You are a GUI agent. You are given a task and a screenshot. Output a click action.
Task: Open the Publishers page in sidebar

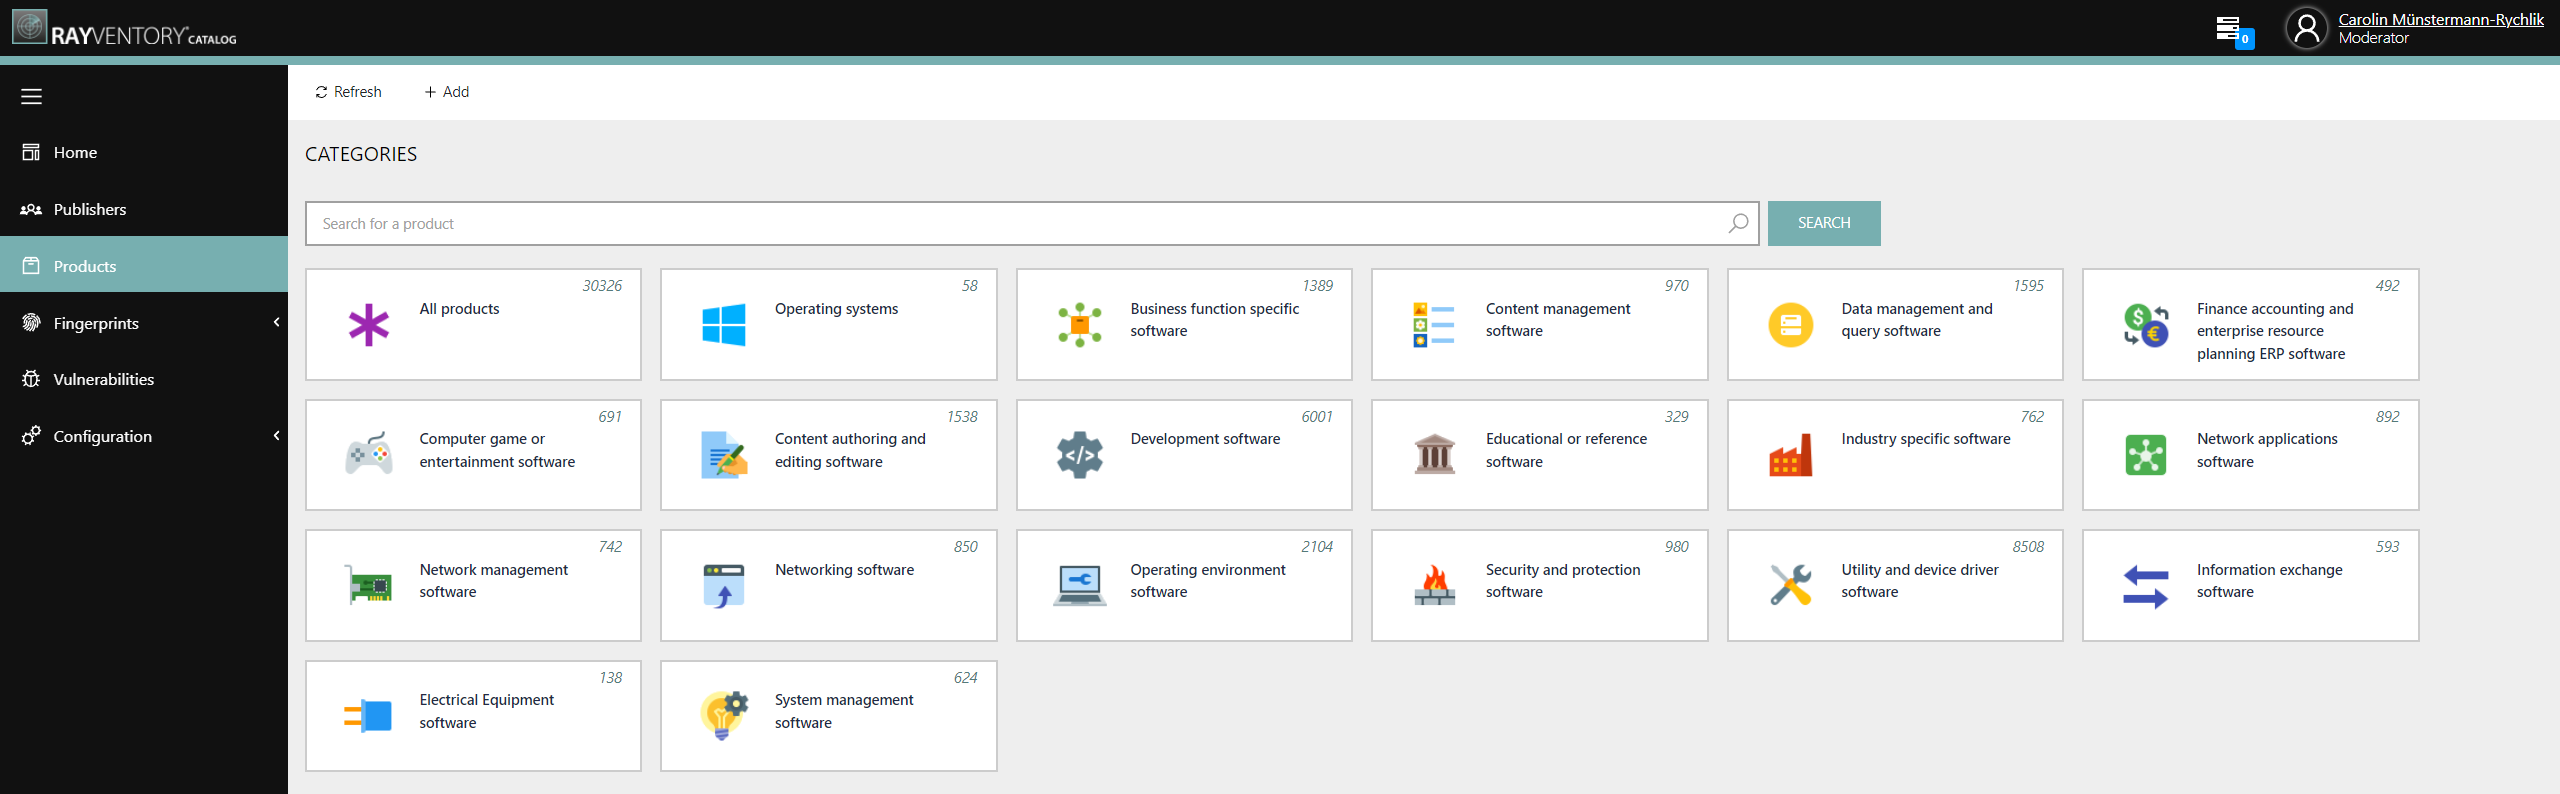(x=89, y=209)
